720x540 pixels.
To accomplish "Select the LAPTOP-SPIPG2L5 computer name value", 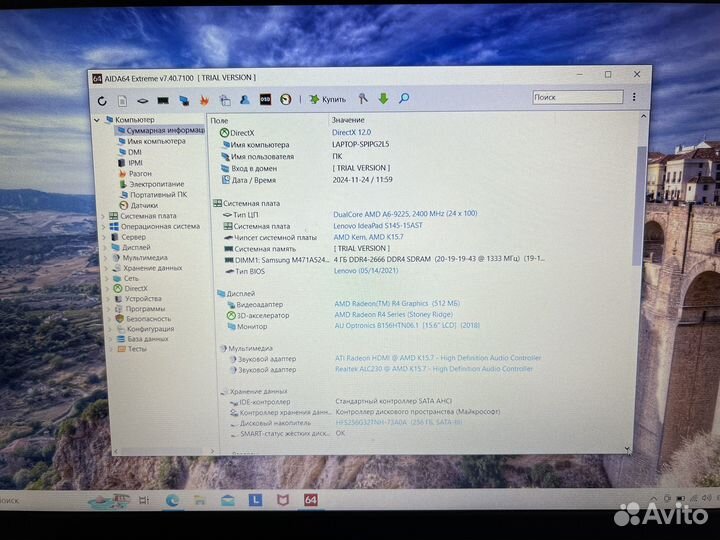I will (x=360, y=144).
